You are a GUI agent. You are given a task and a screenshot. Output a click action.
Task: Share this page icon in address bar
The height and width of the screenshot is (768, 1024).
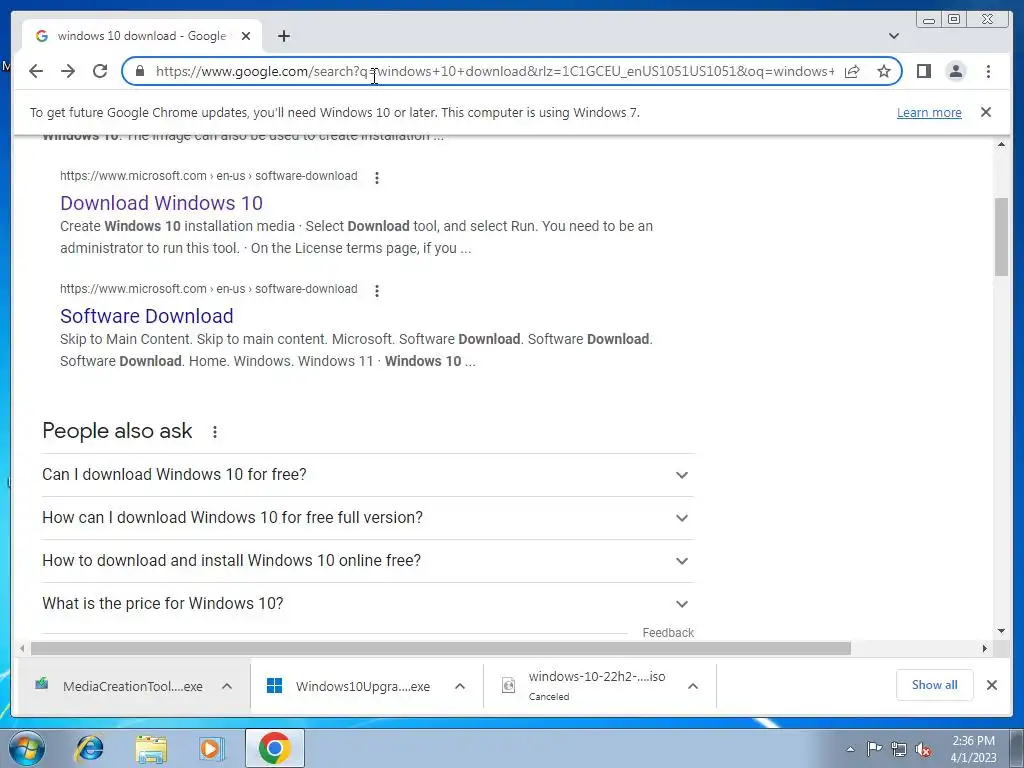point(852,71)
